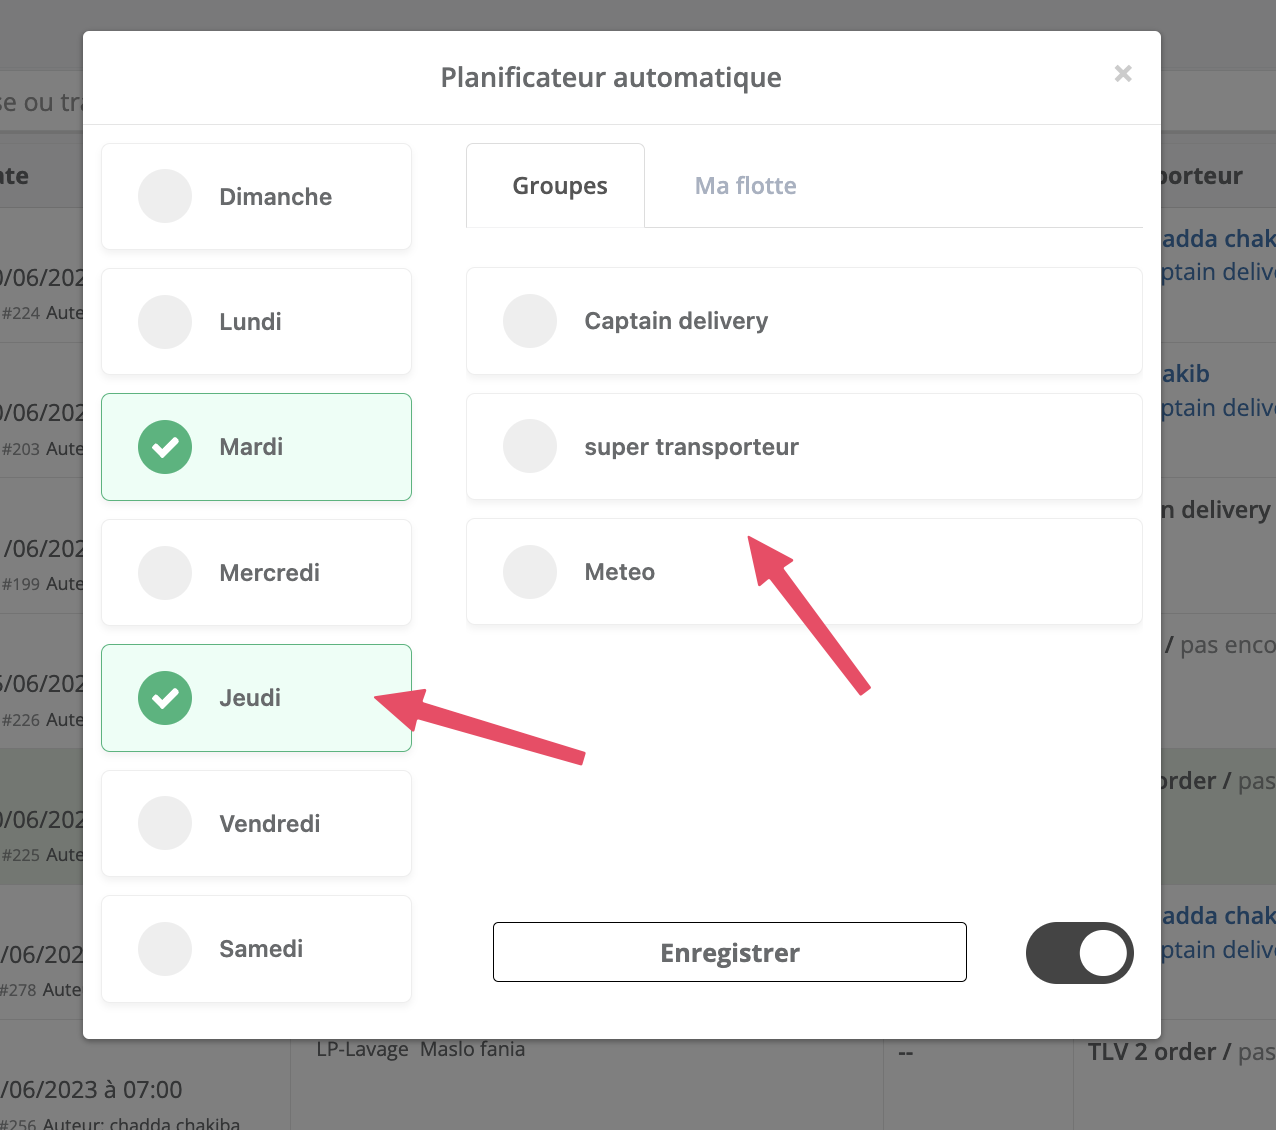Viewport: 1276px width, 1130px height.
Task: Pick the Samedi day card
Action: click(256, 949)
